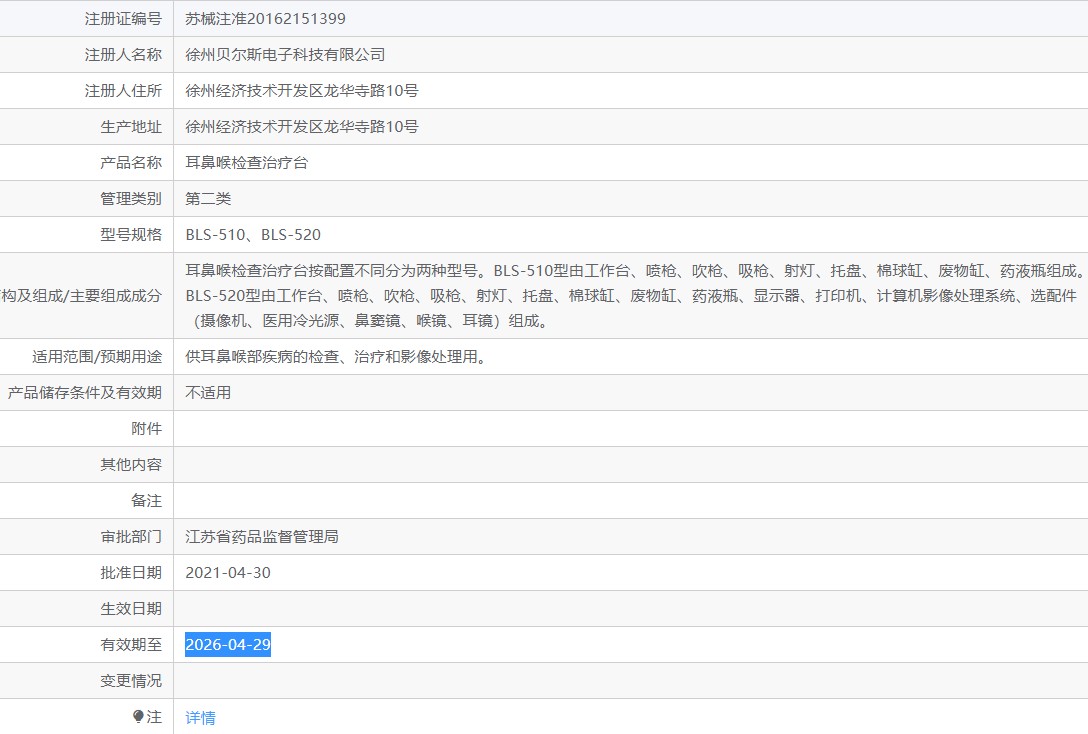Select product name 耳鼻喉检查治疗台
The width and height of the screenshot is (1088, 734).
246,163
